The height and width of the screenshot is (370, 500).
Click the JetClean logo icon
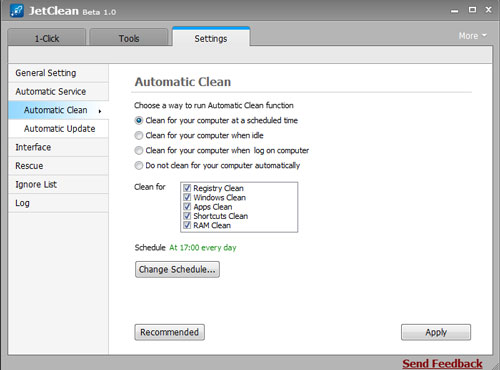[x=17, y=11]
